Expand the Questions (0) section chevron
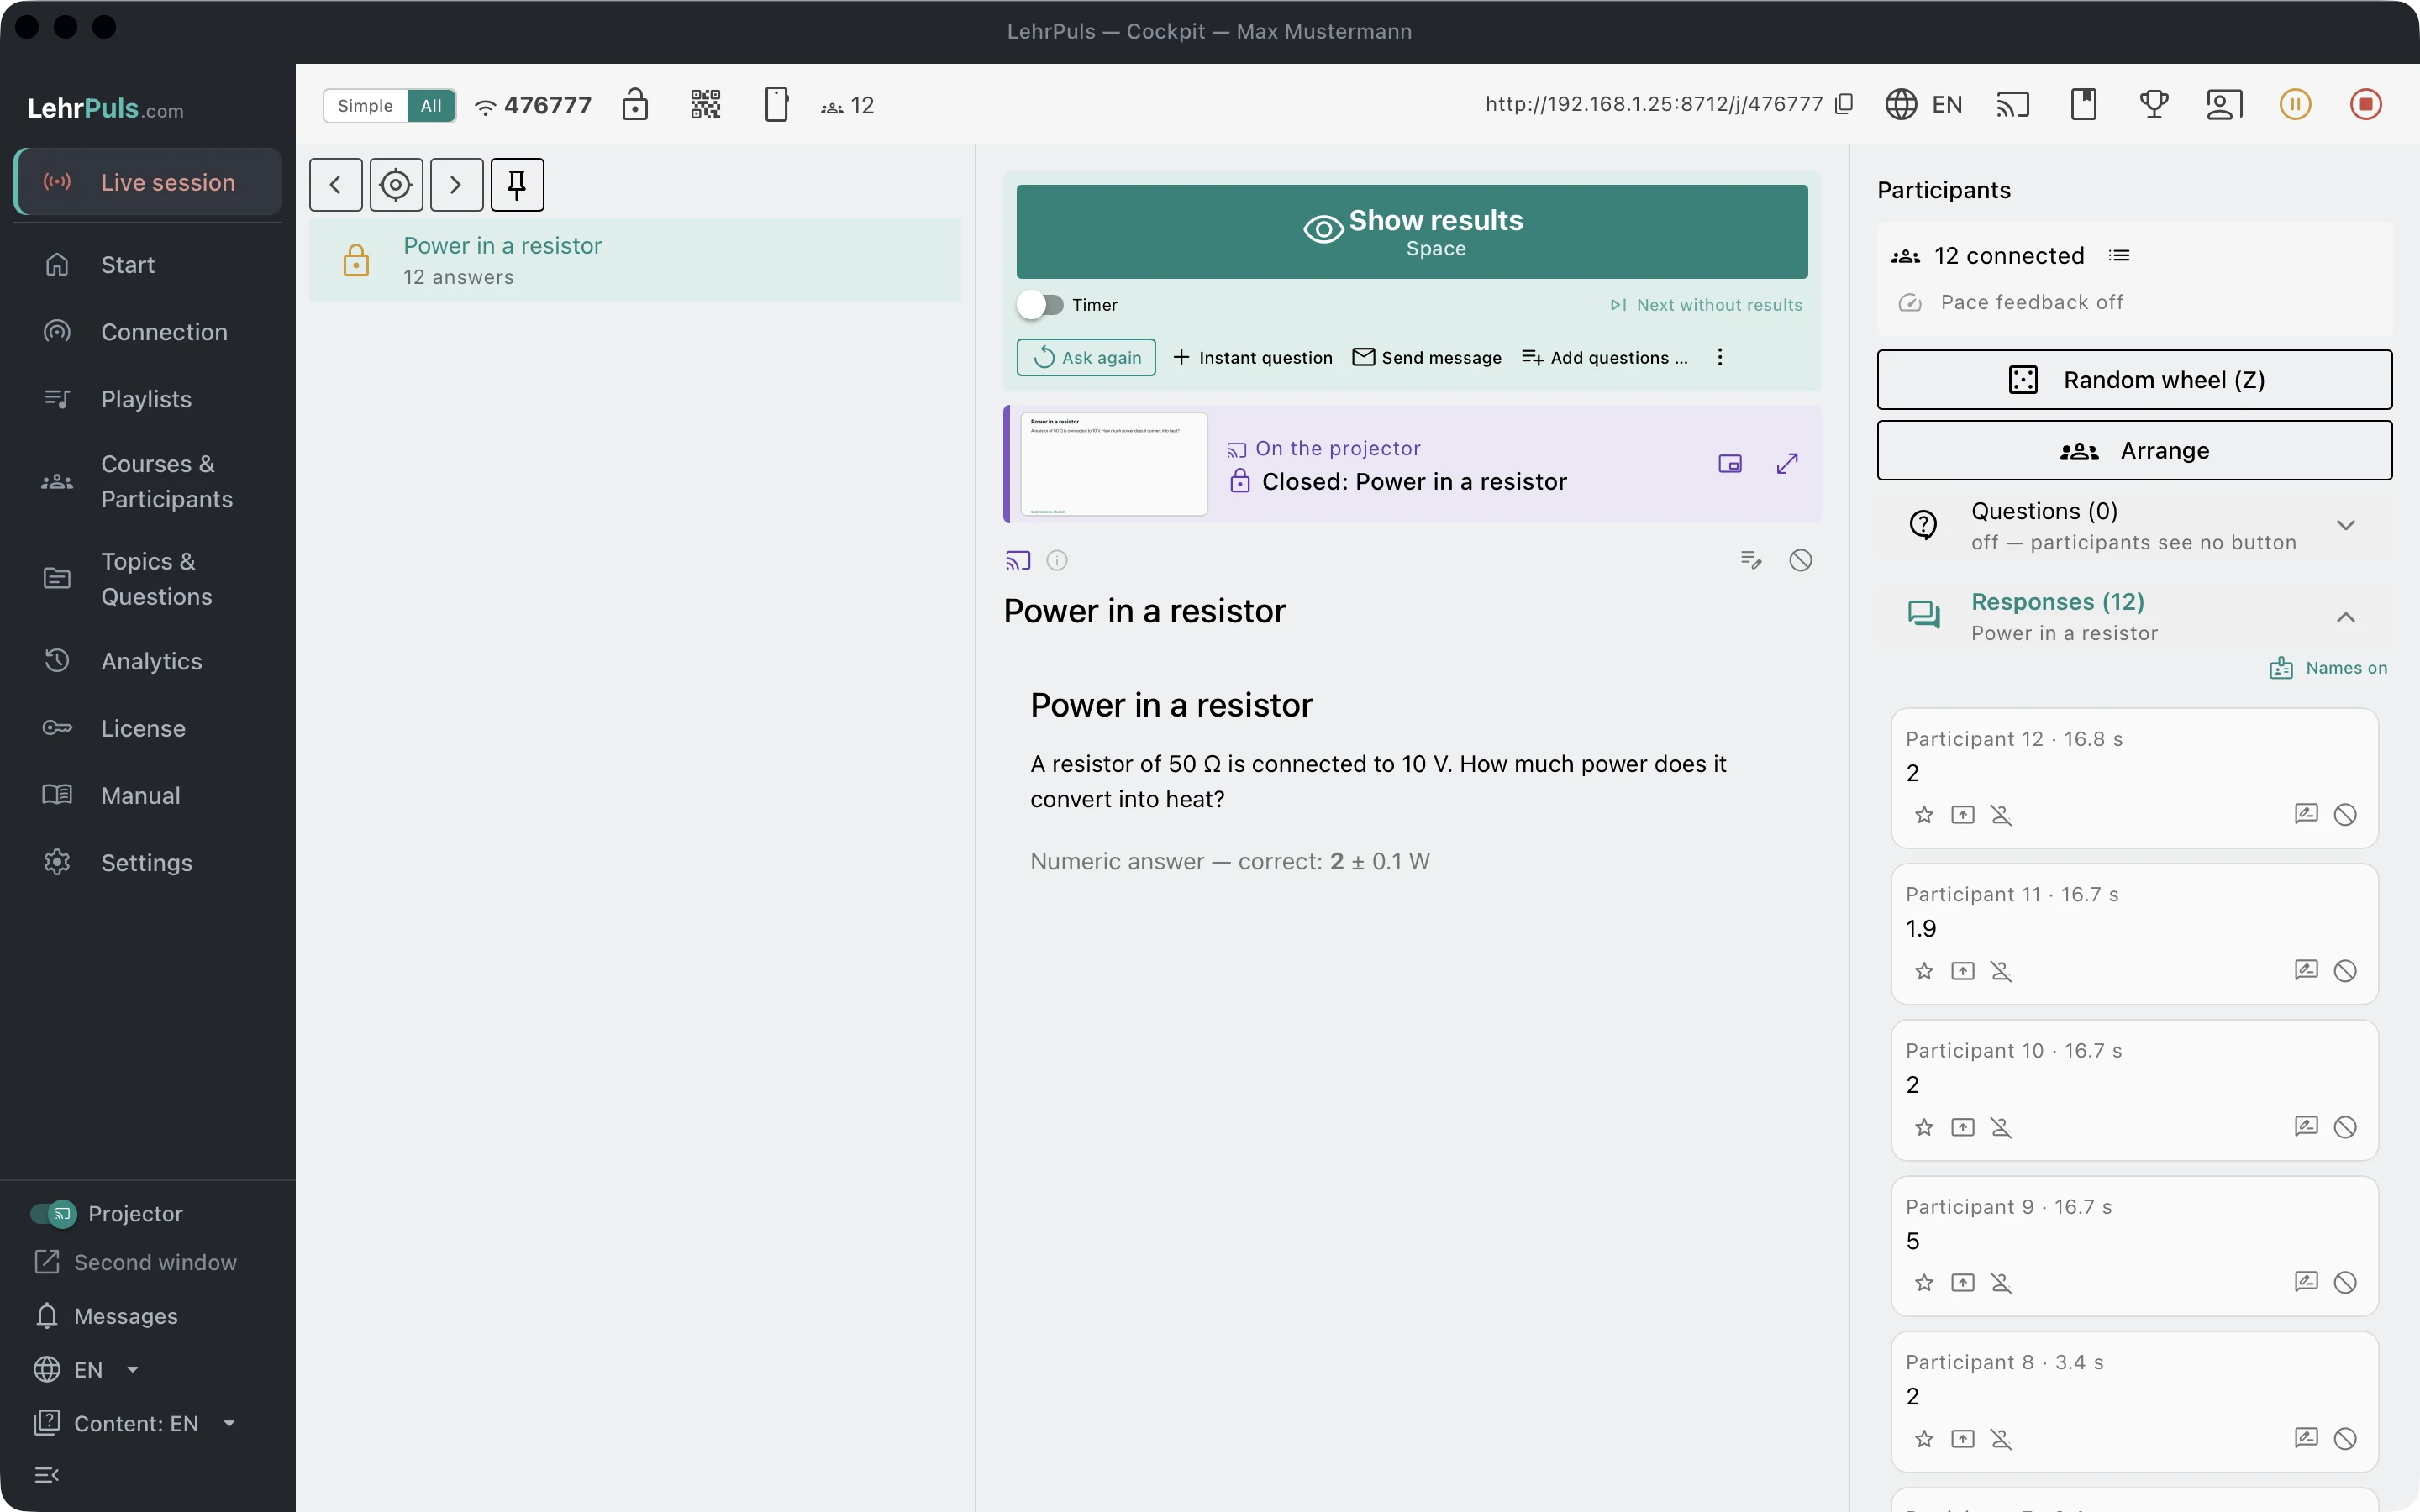This screenshot has height=1512, width=2420. tap(2345, 525)
